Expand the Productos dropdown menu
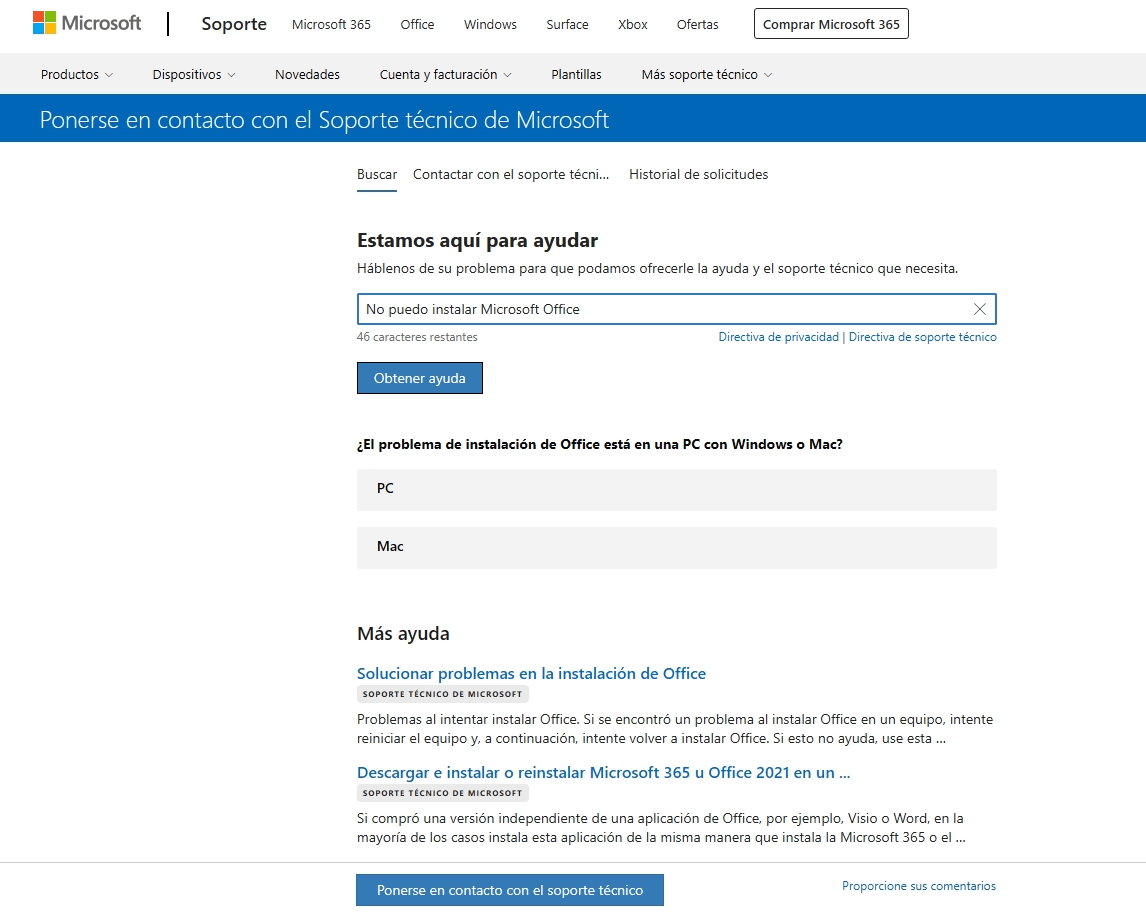 click(x=77, y=75)
